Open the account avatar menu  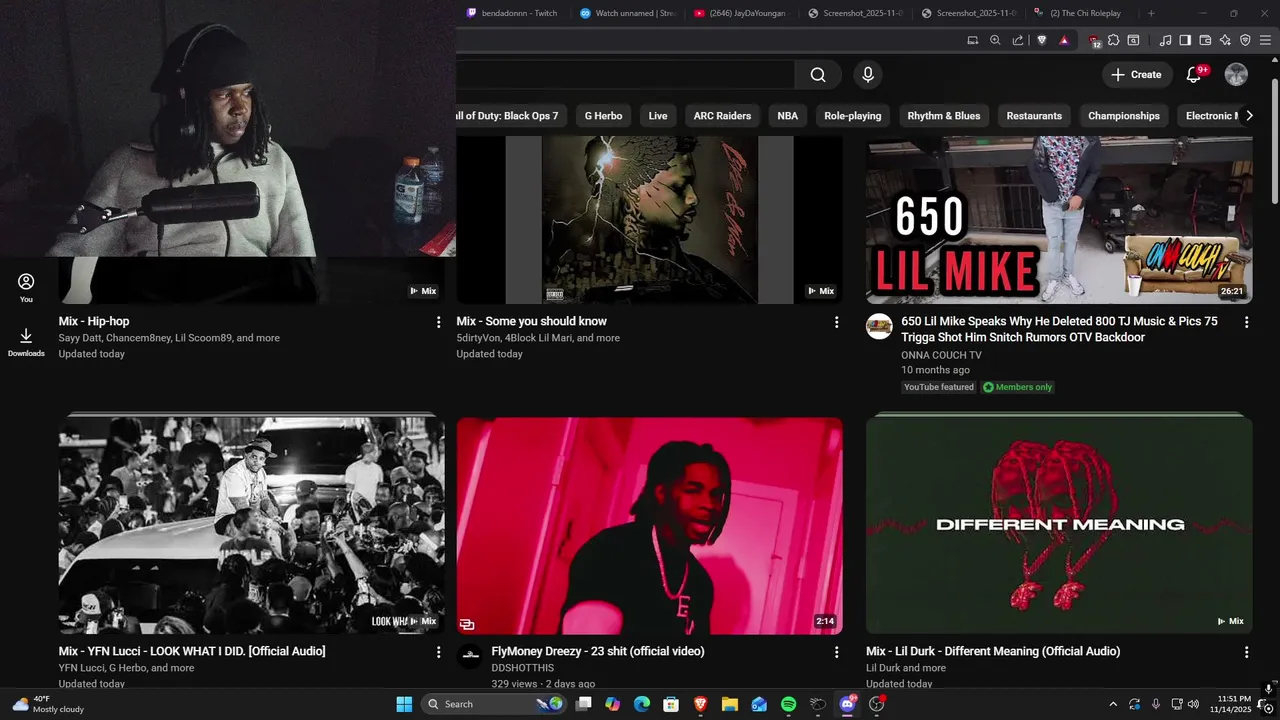coord(1236,75)
